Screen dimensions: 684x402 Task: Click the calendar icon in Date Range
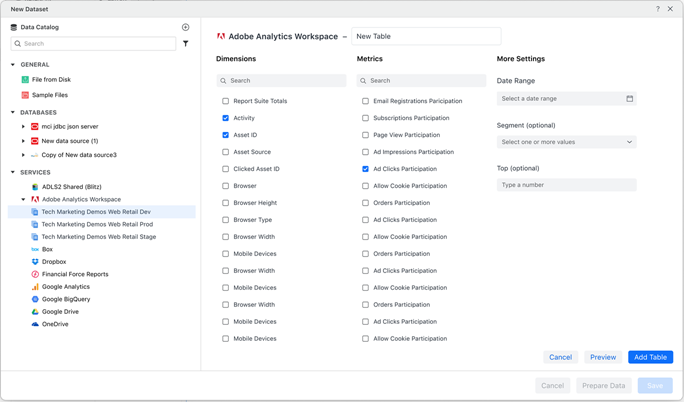point(629,99)
